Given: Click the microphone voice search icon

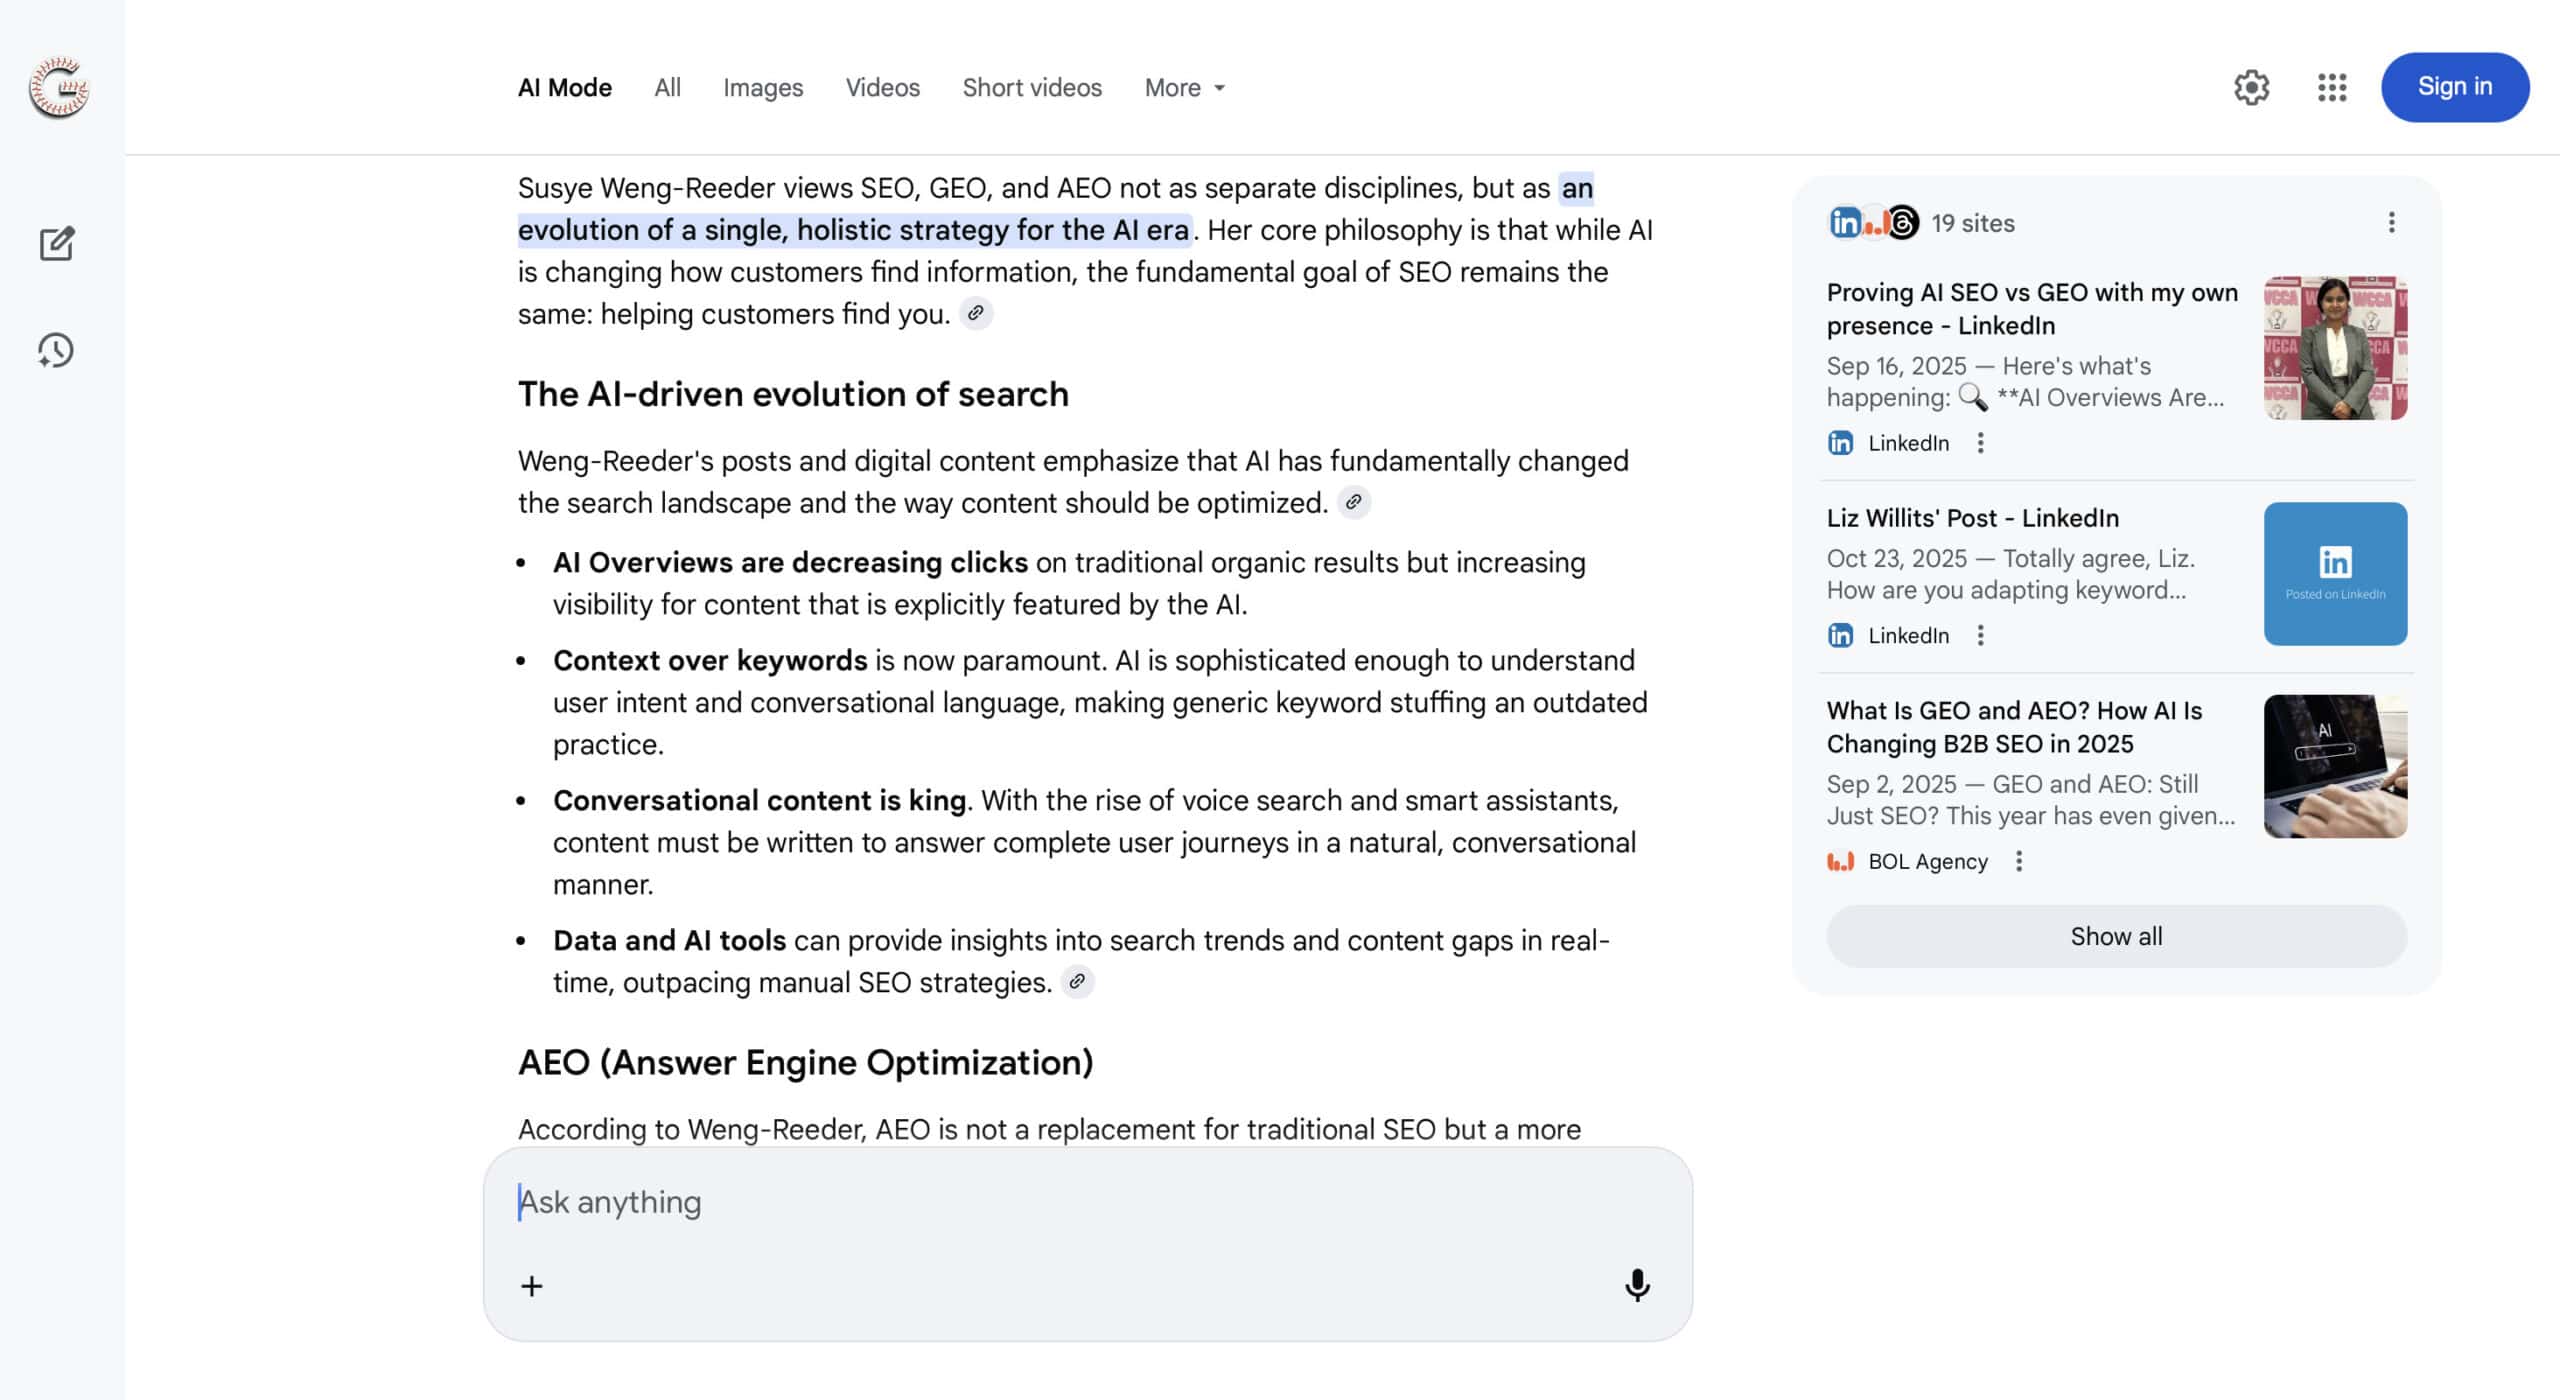Looking at the screenshot, I should pyautogui.click(x=1636, y=1285).
